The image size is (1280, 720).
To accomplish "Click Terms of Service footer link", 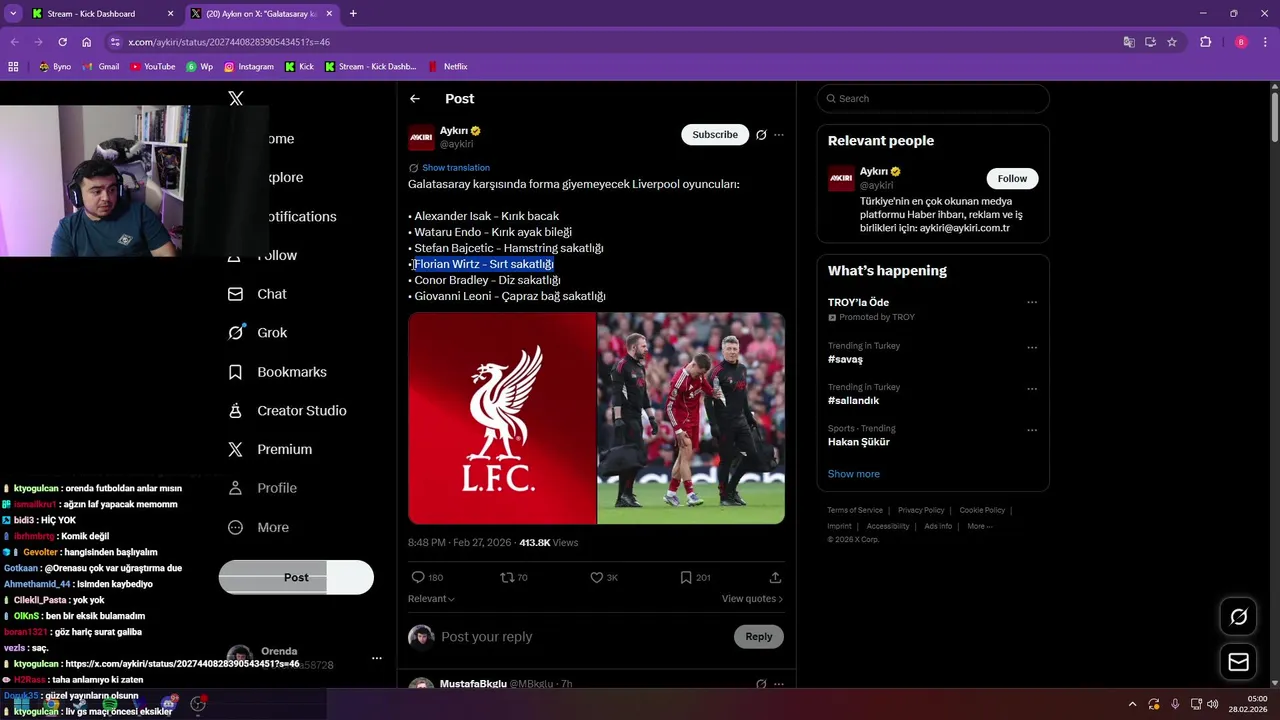I will pos(855,510).
